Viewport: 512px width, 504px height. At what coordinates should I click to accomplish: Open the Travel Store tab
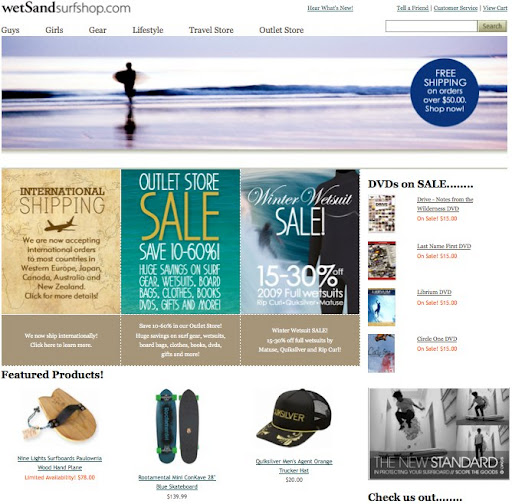pyautogui.click(x=211, y=30)
